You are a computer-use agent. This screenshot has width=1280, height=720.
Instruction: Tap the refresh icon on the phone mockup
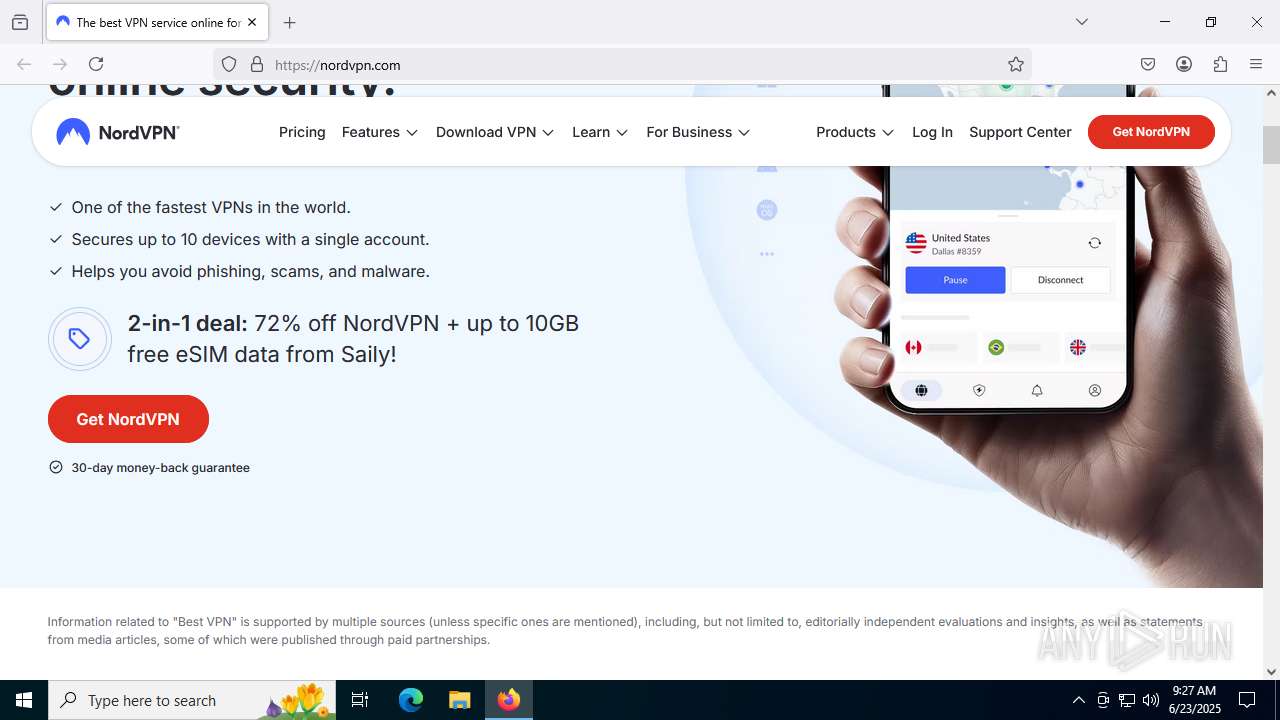(x=1095, y=243)
